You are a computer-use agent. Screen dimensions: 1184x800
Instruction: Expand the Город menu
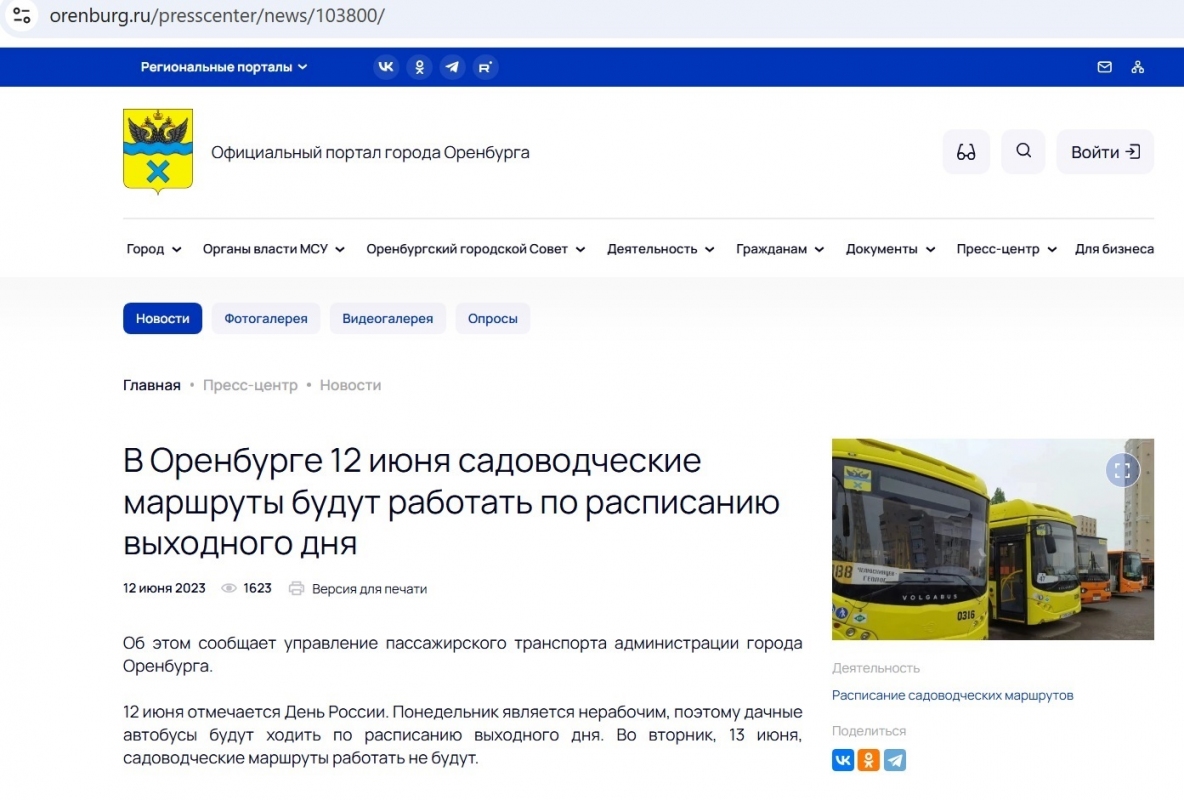click(x=154, y=249)
